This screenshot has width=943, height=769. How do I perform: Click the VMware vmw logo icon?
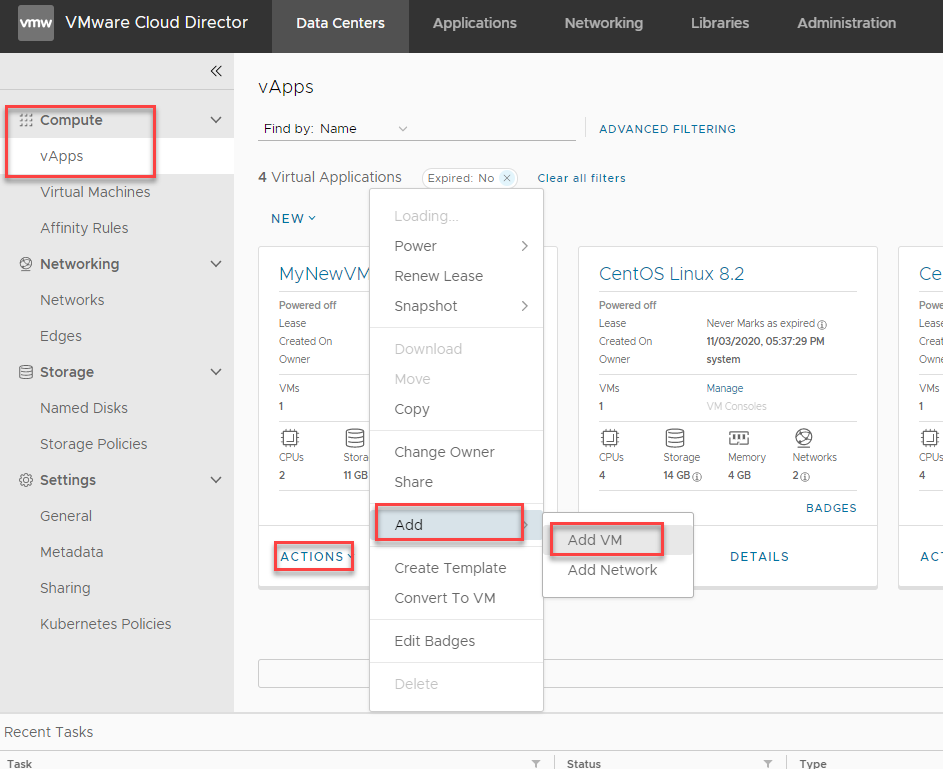click(35, 23)
